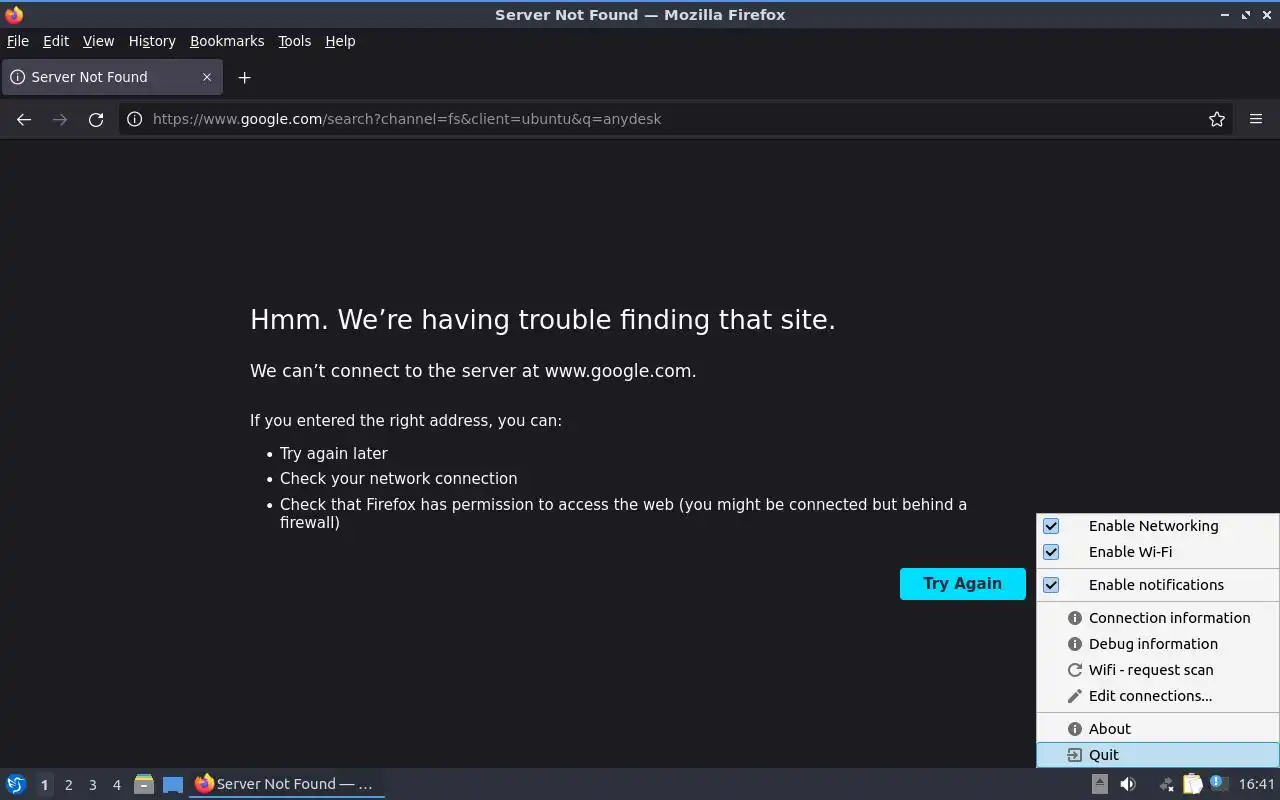Open the volume control tray icon
This screenshot has height=800, width=1280.
1128,784
